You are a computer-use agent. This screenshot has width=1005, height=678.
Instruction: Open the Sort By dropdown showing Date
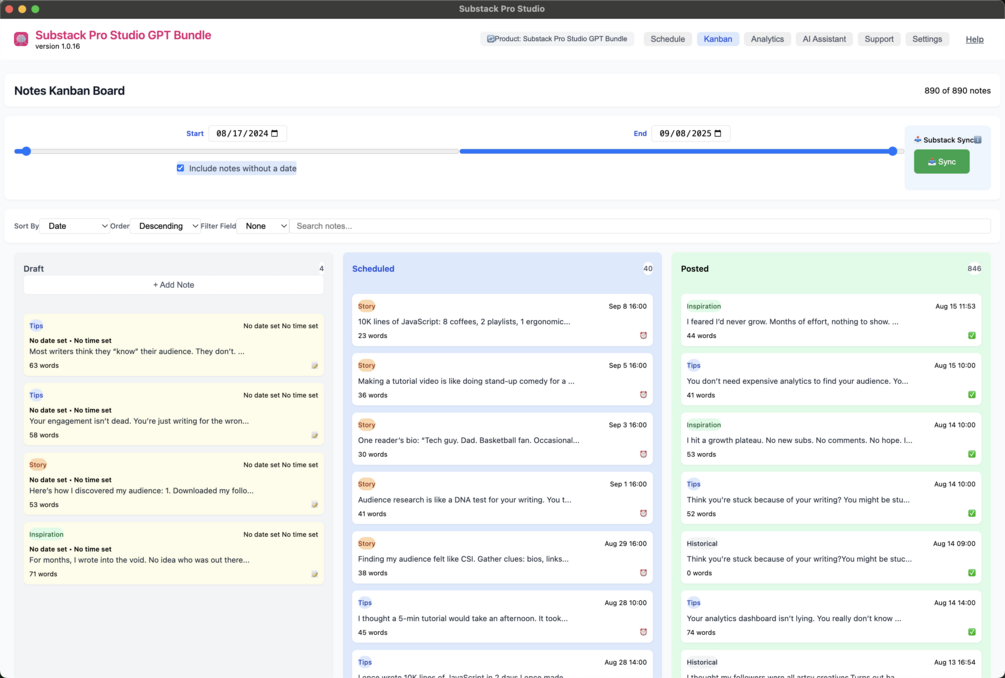(74, 226)
